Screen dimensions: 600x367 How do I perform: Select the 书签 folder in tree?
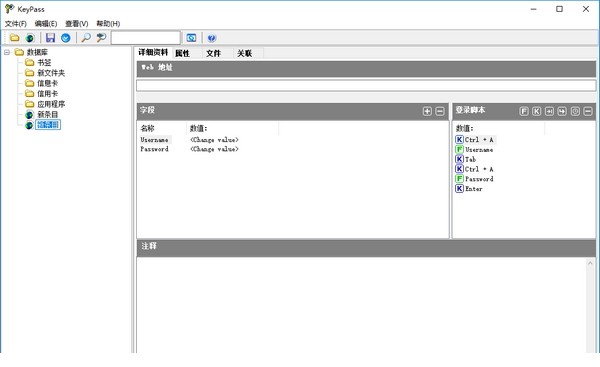click(x=44, y=62)
